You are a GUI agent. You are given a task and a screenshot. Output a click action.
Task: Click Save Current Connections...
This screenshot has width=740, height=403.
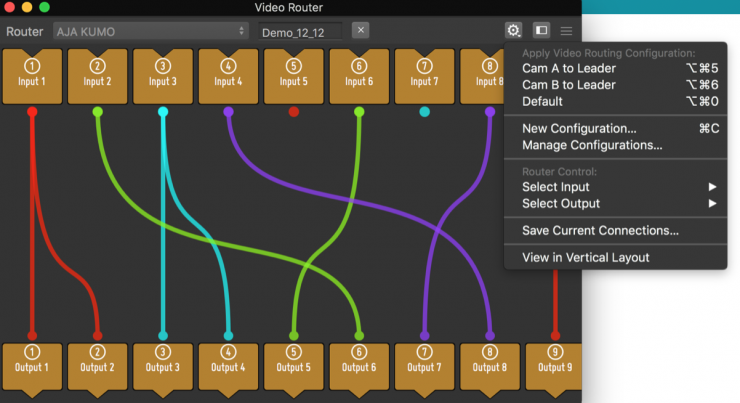coord(600,231)
